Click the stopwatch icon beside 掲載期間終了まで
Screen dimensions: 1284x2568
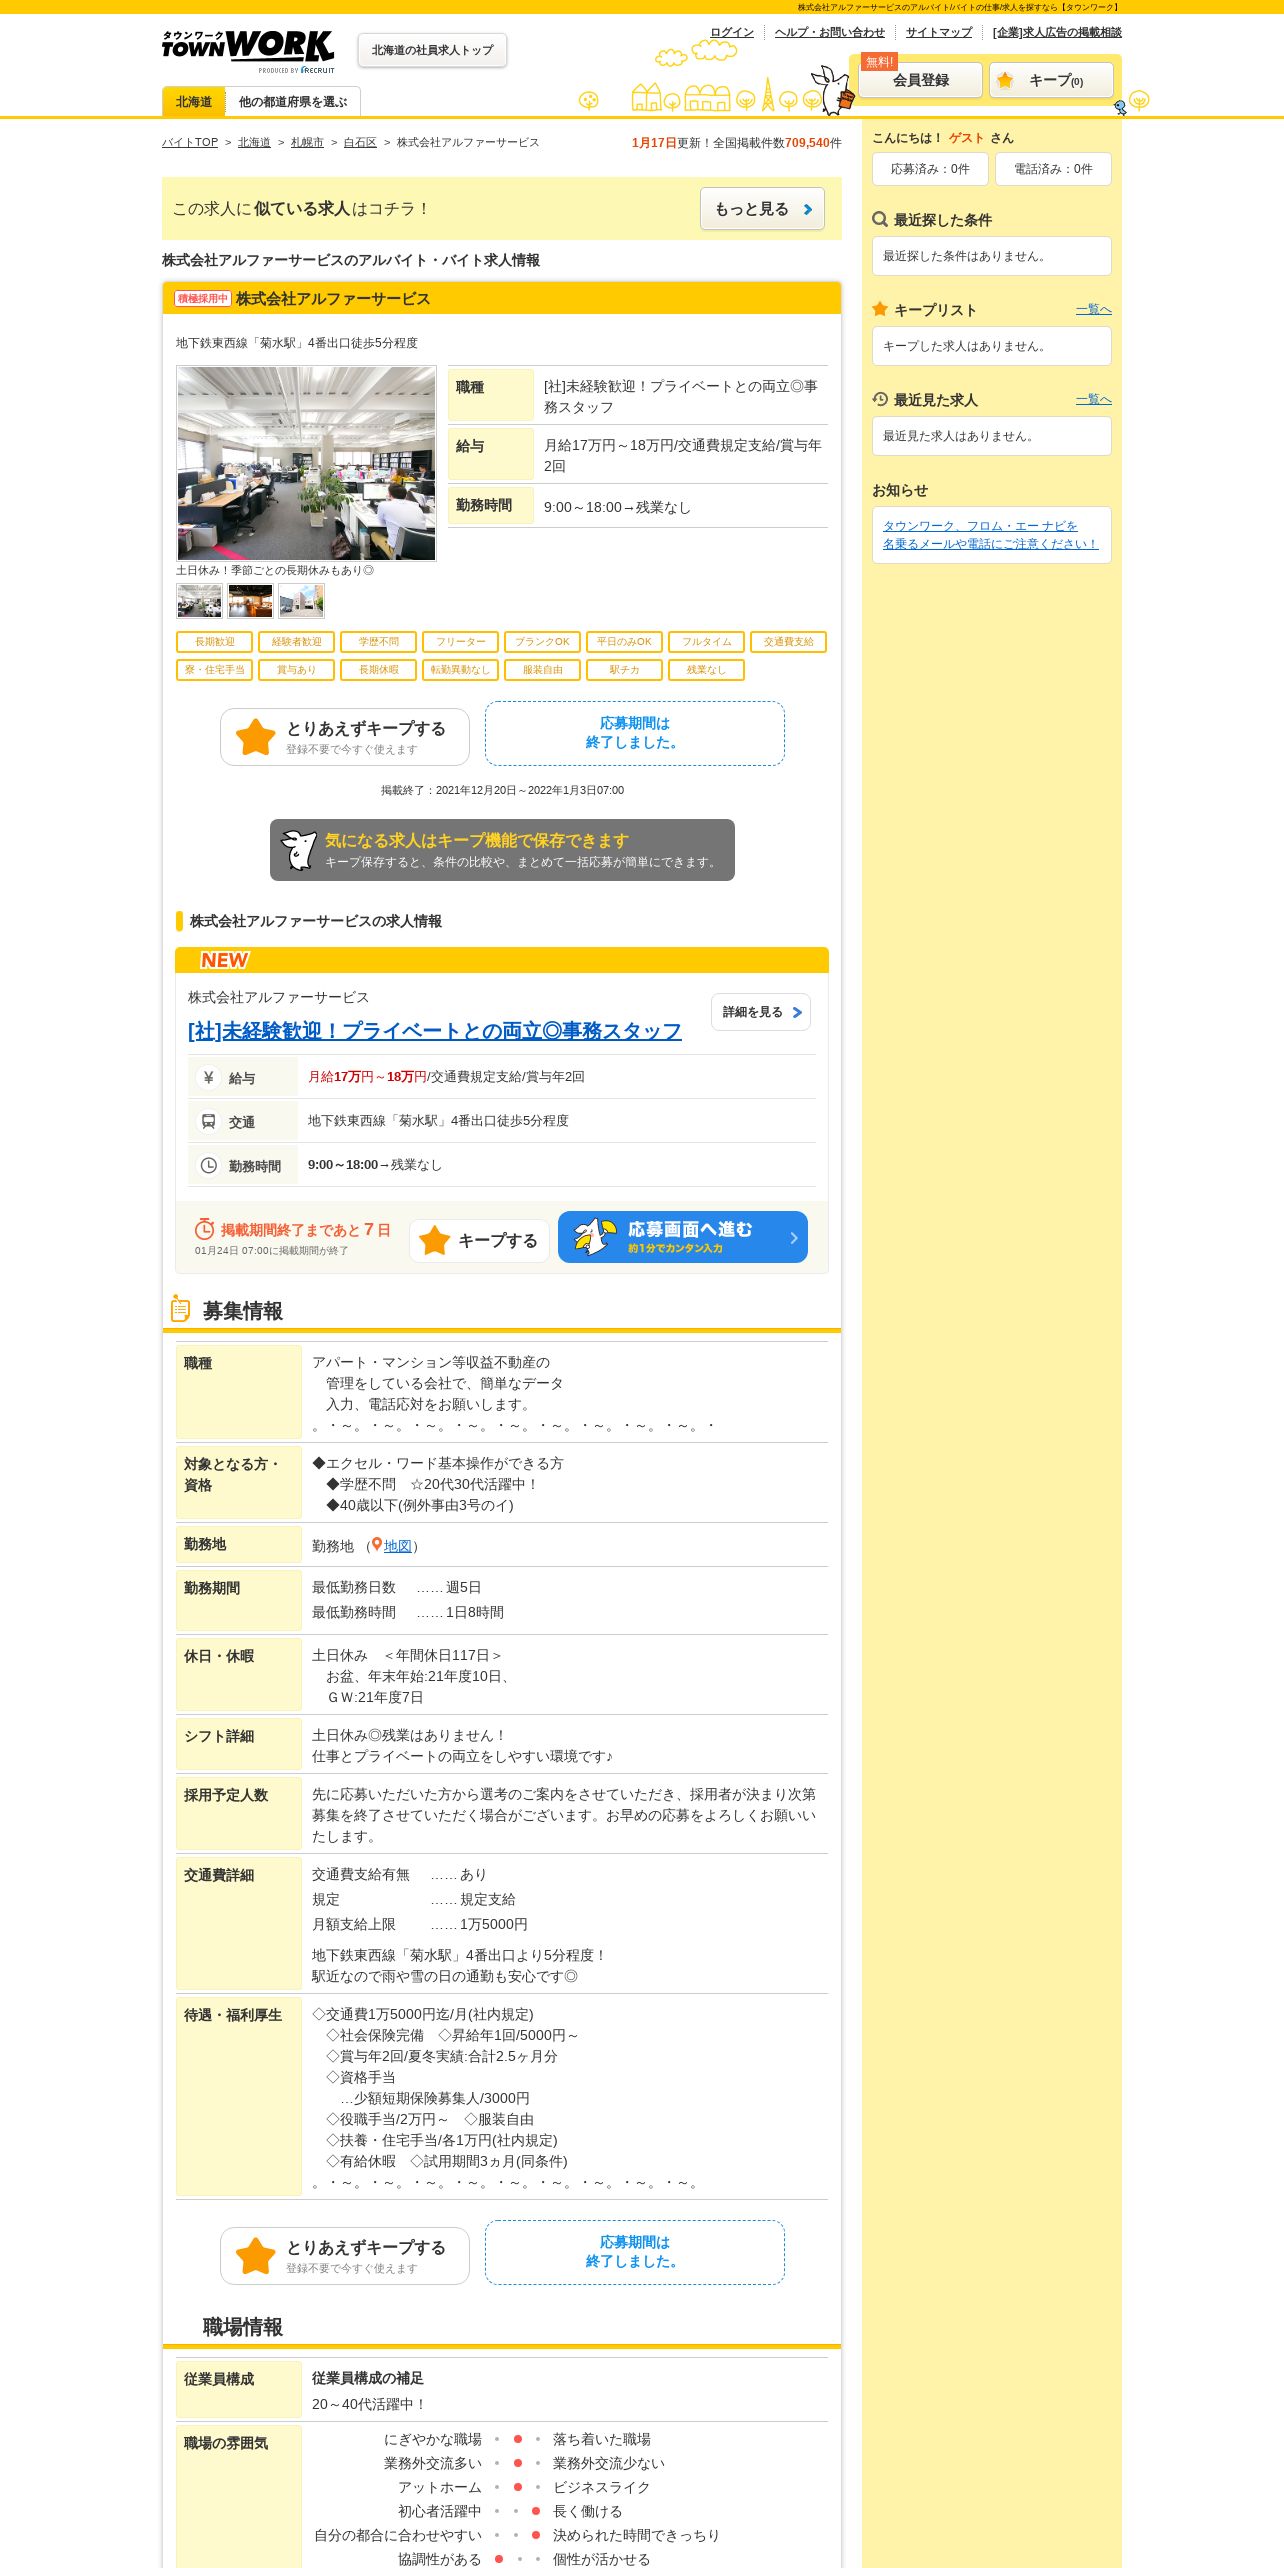(x=204, y=1229)
